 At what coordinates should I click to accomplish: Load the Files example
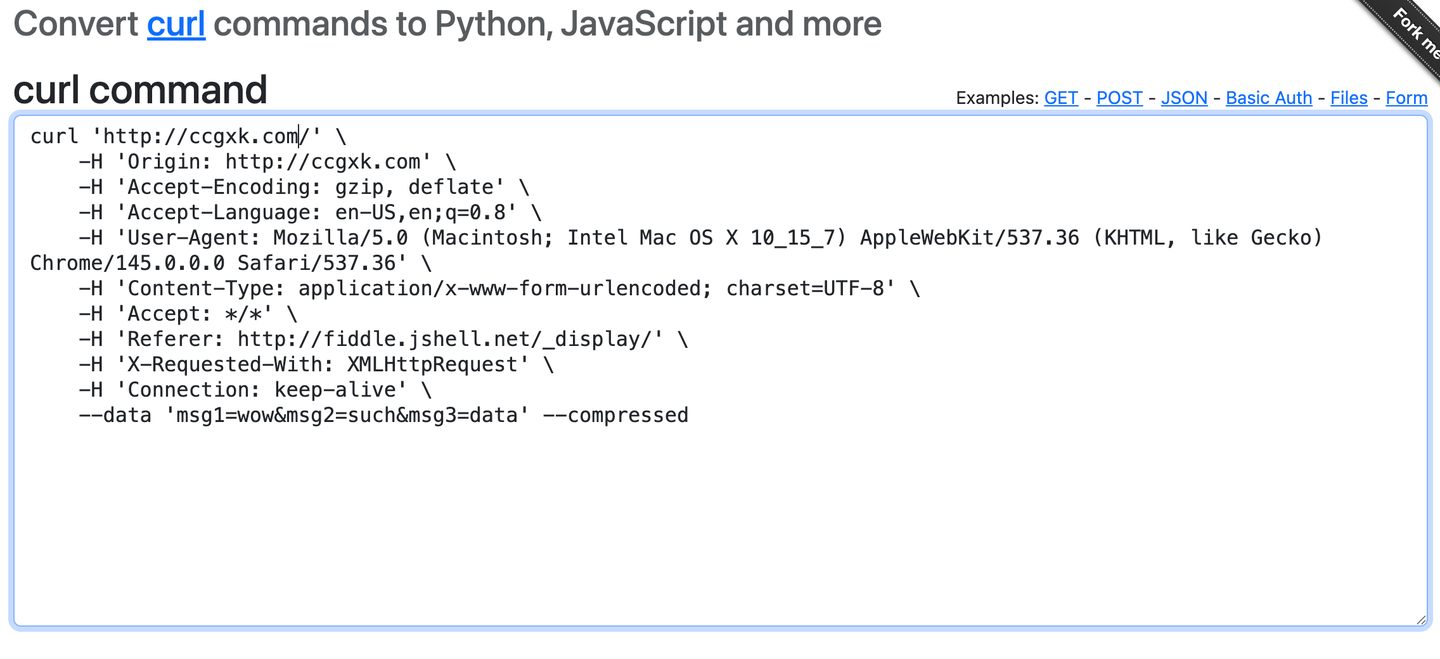tap(1348, 98)
